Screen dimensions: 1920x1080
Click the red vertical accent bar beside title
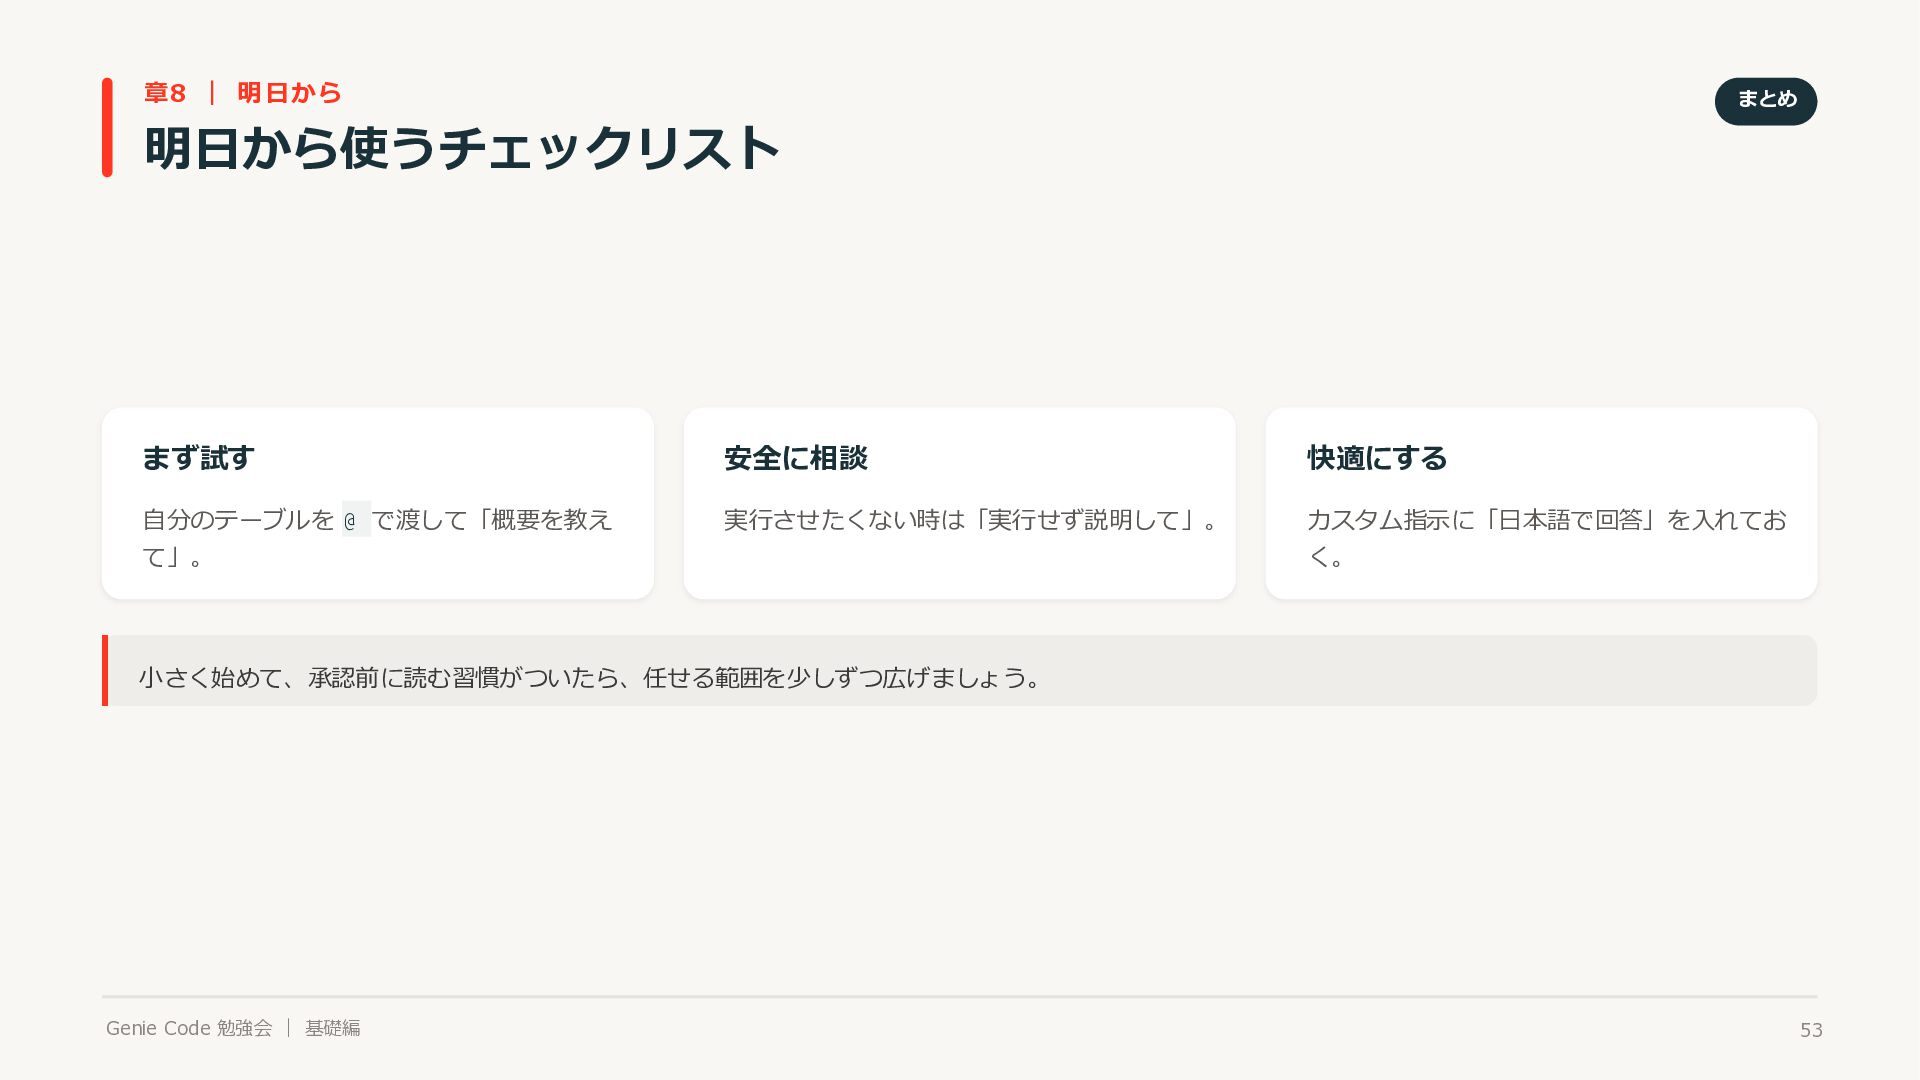[x=107, y=127]
